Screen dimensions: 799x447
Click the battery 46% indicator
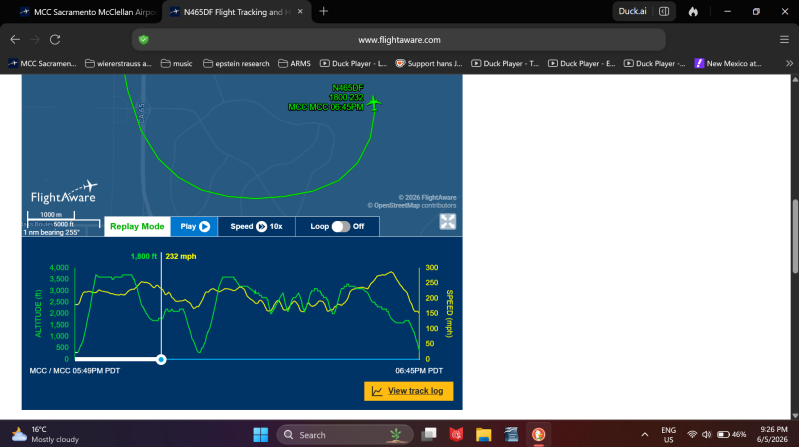tap(732, 435)
